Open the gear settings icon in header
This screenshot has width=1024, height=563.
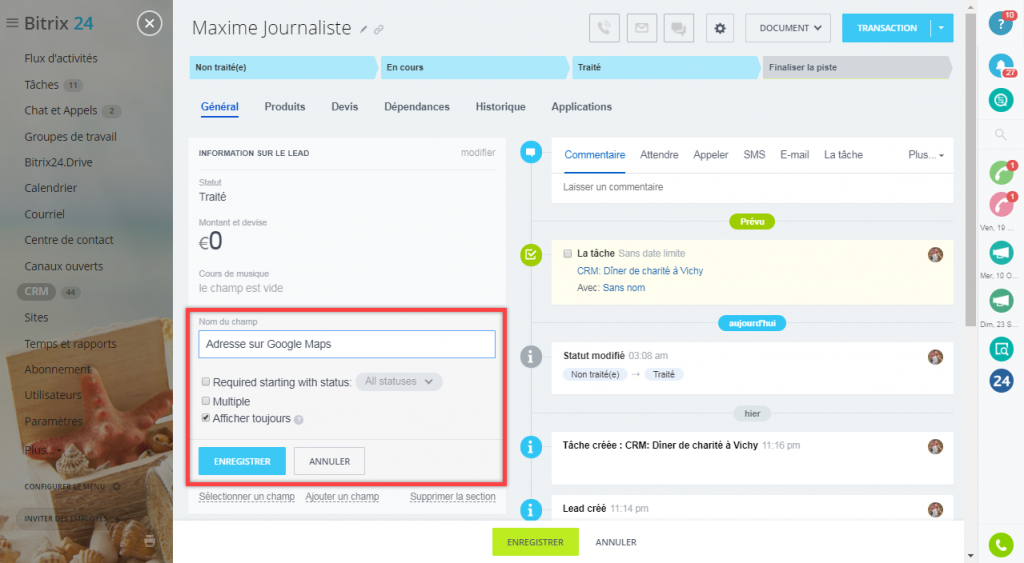(x=720, y=28)
